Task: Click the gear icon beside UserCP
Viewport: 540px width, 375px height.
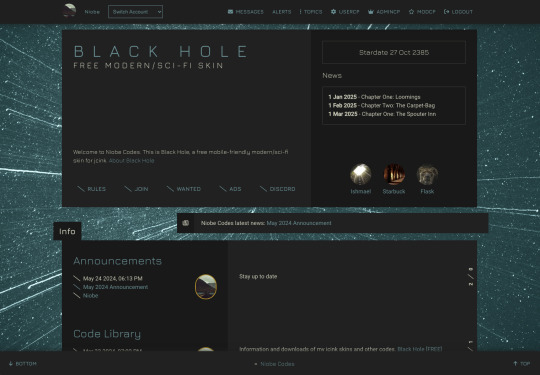Action: click(333, 12)
